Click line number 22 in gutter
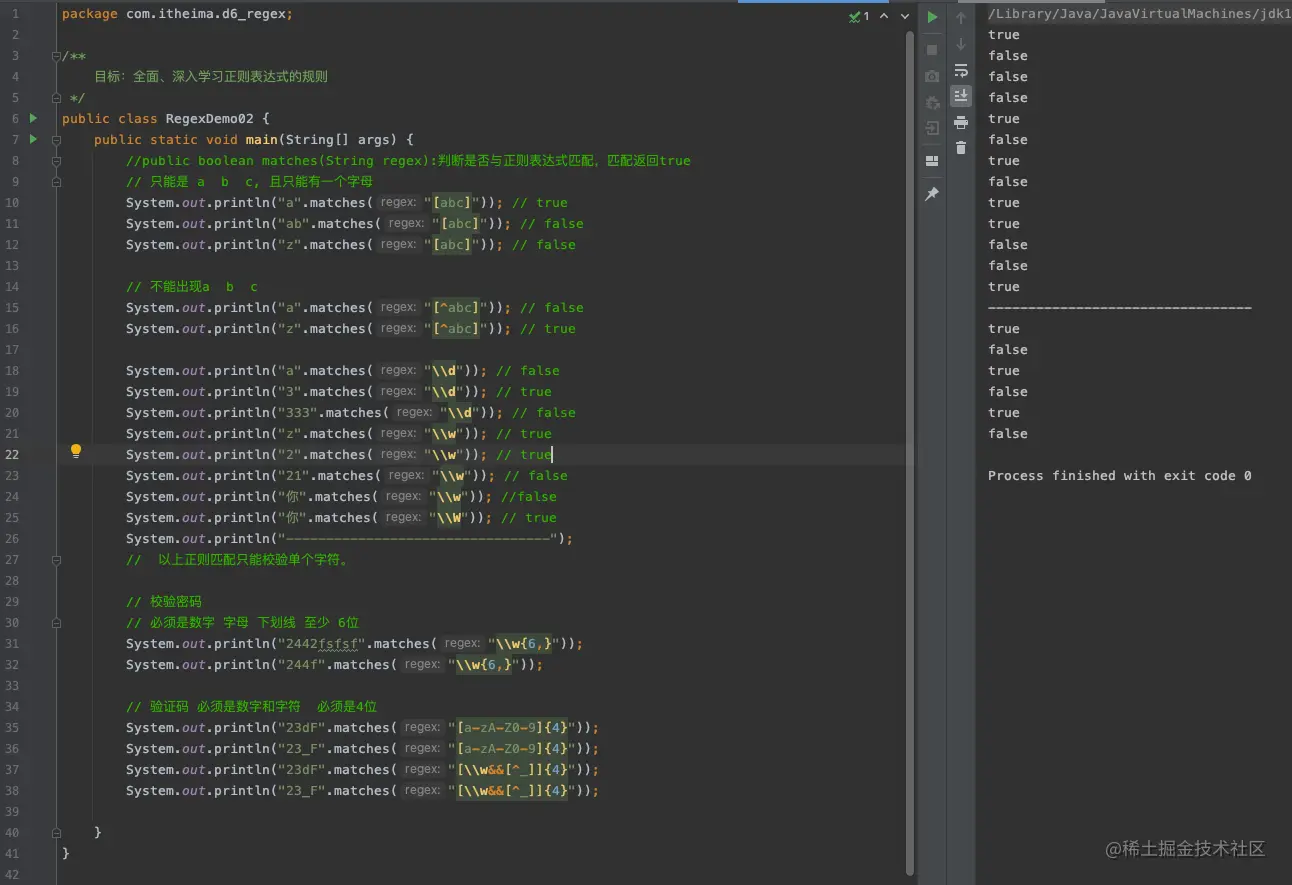The width and height of the screenshot is (1292, 885). point(13,454)
